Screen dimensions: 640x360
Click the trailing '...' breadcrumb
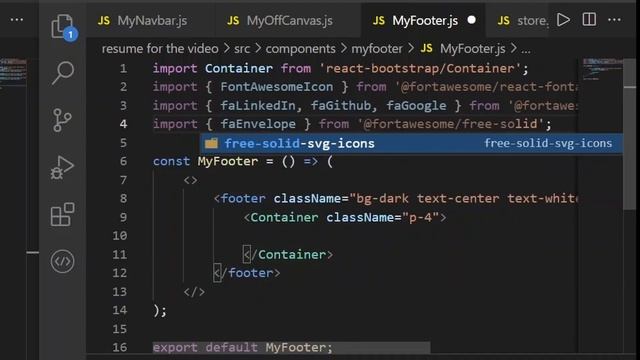pyautogui.click(x=526, y=50)
